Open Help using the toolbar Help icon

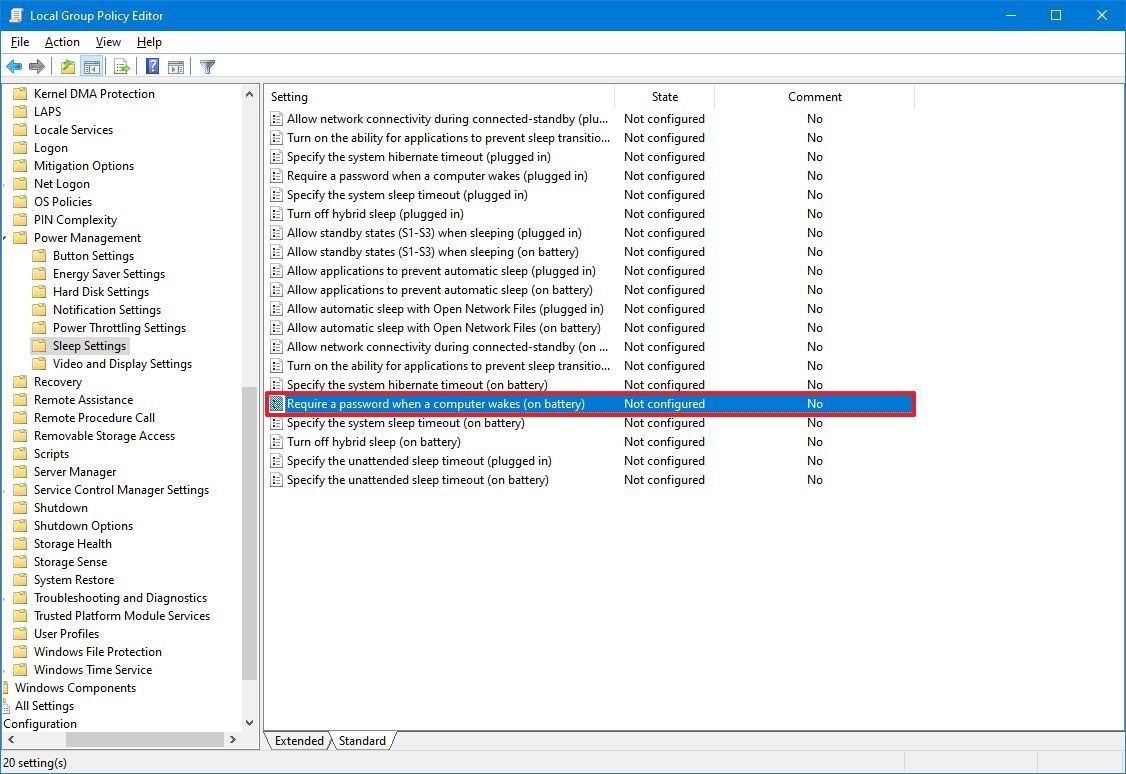coord(151,66)
